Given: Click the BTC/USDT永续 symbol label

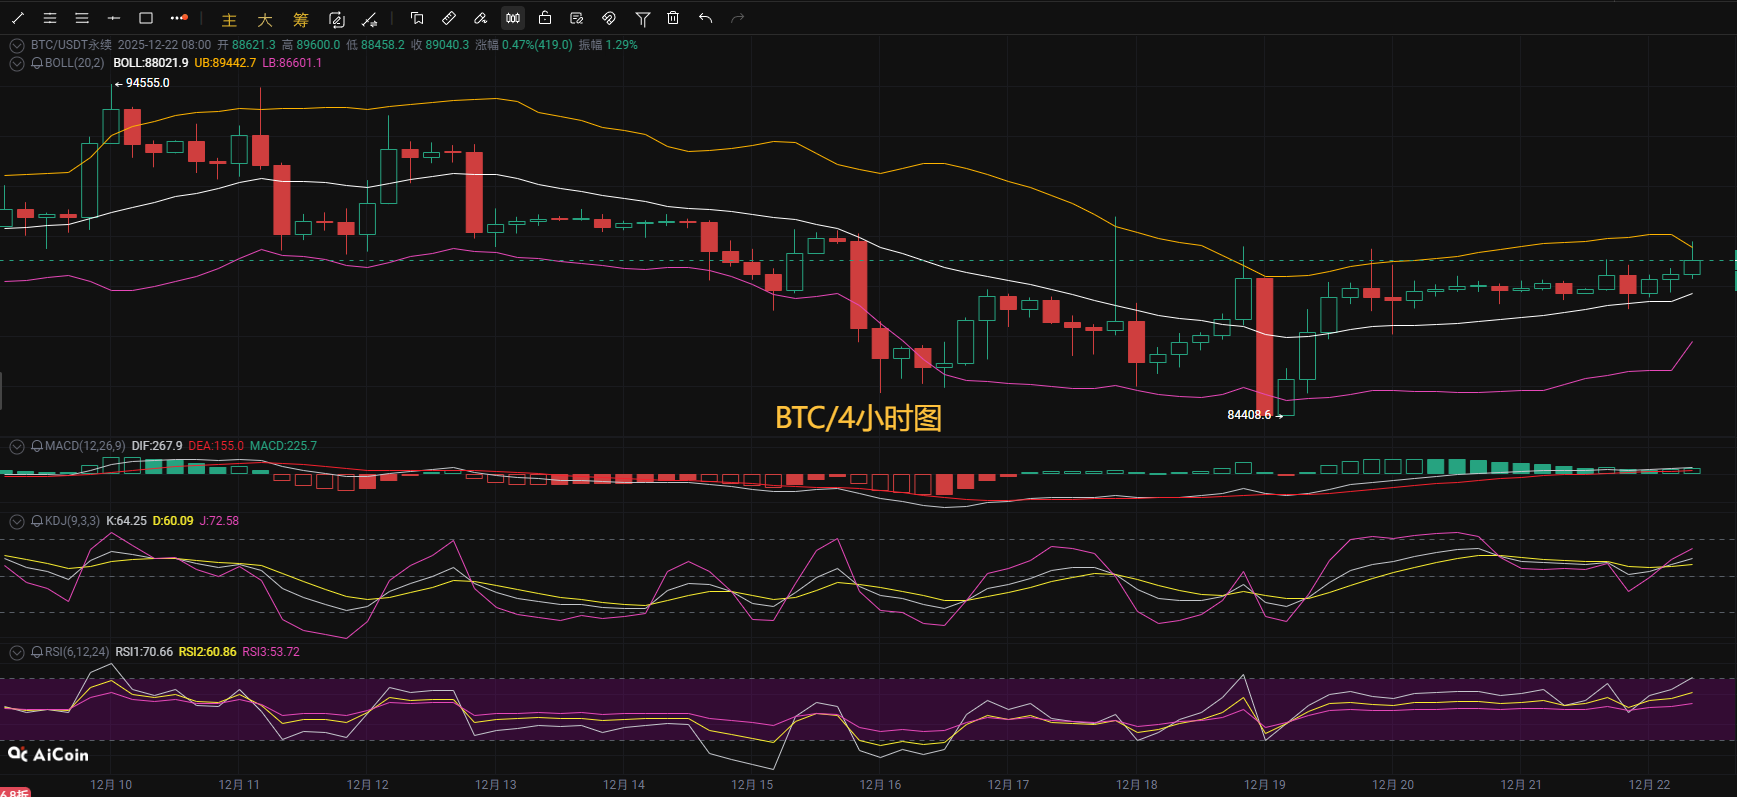Looking at the screenshot, I should 71,45.
